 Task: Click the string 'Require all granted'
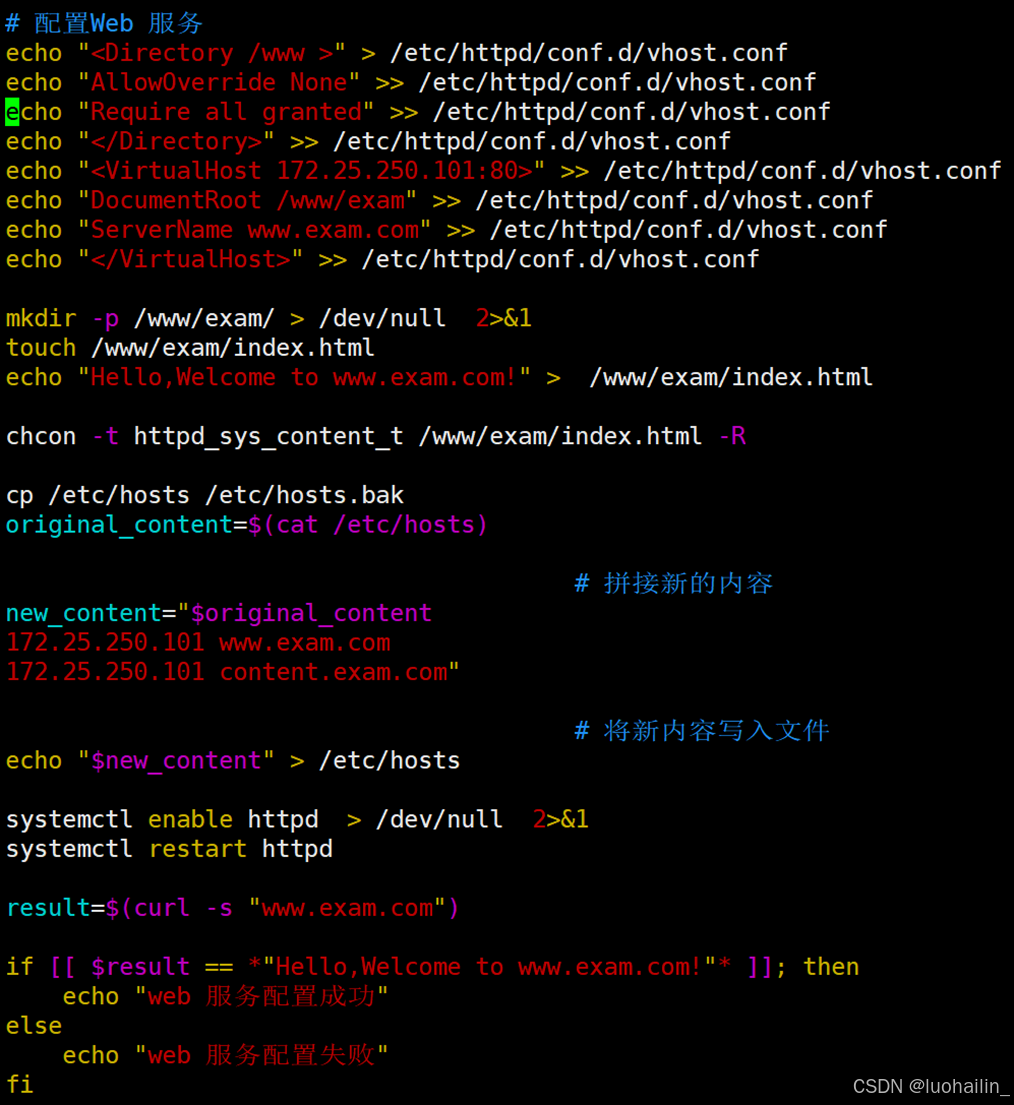pyautogui.click(x=225, y=112)
